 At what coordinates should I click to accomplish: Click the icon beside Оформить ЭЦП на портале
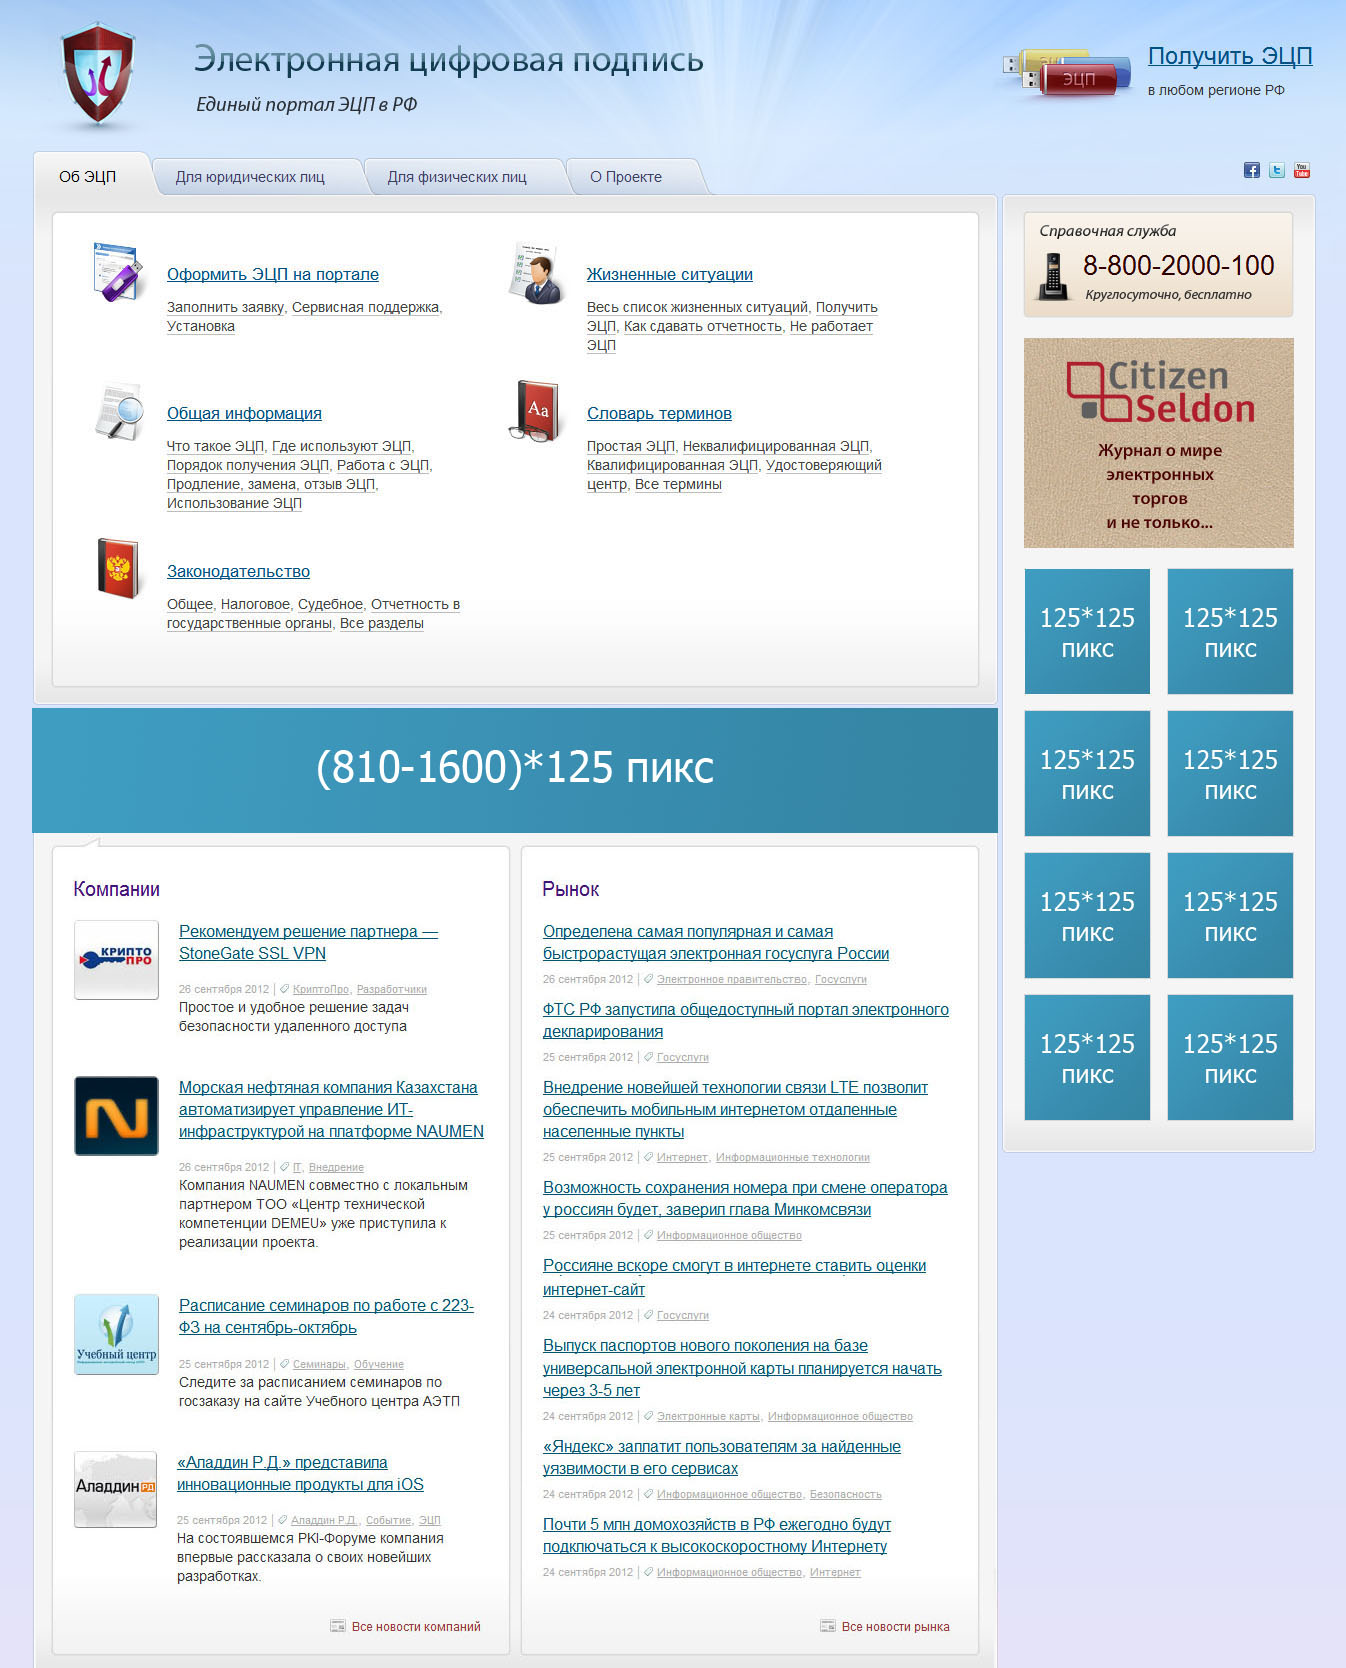tap(117, 271)
